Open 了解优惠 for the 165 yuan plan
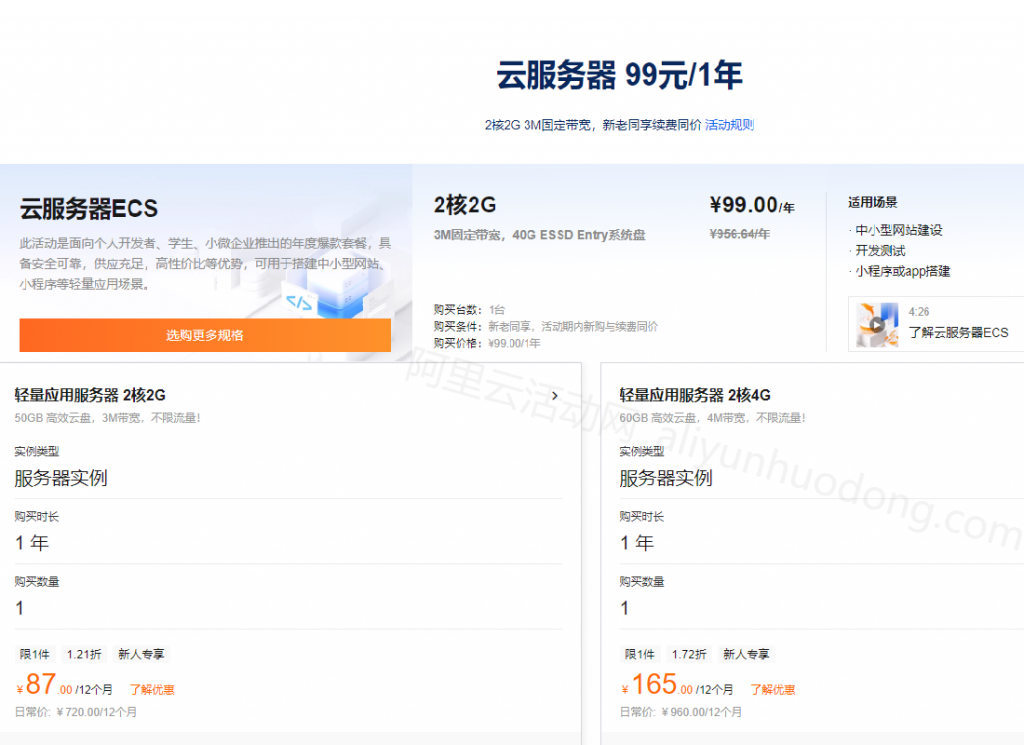 pos(773,690)
